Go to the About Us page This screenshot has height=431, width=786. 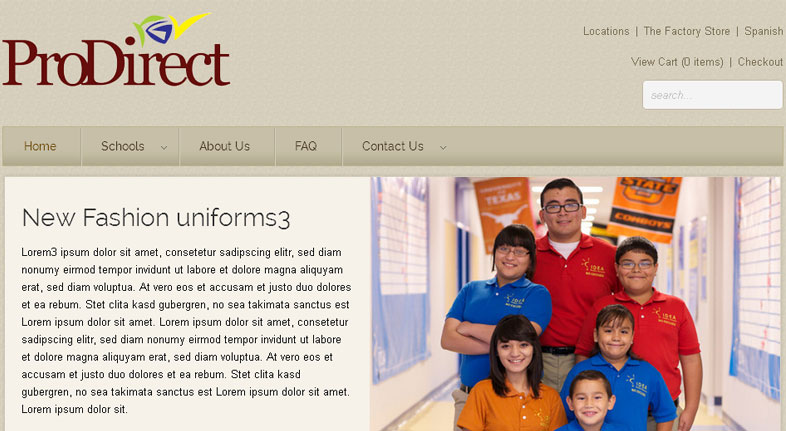pos(225,146)
